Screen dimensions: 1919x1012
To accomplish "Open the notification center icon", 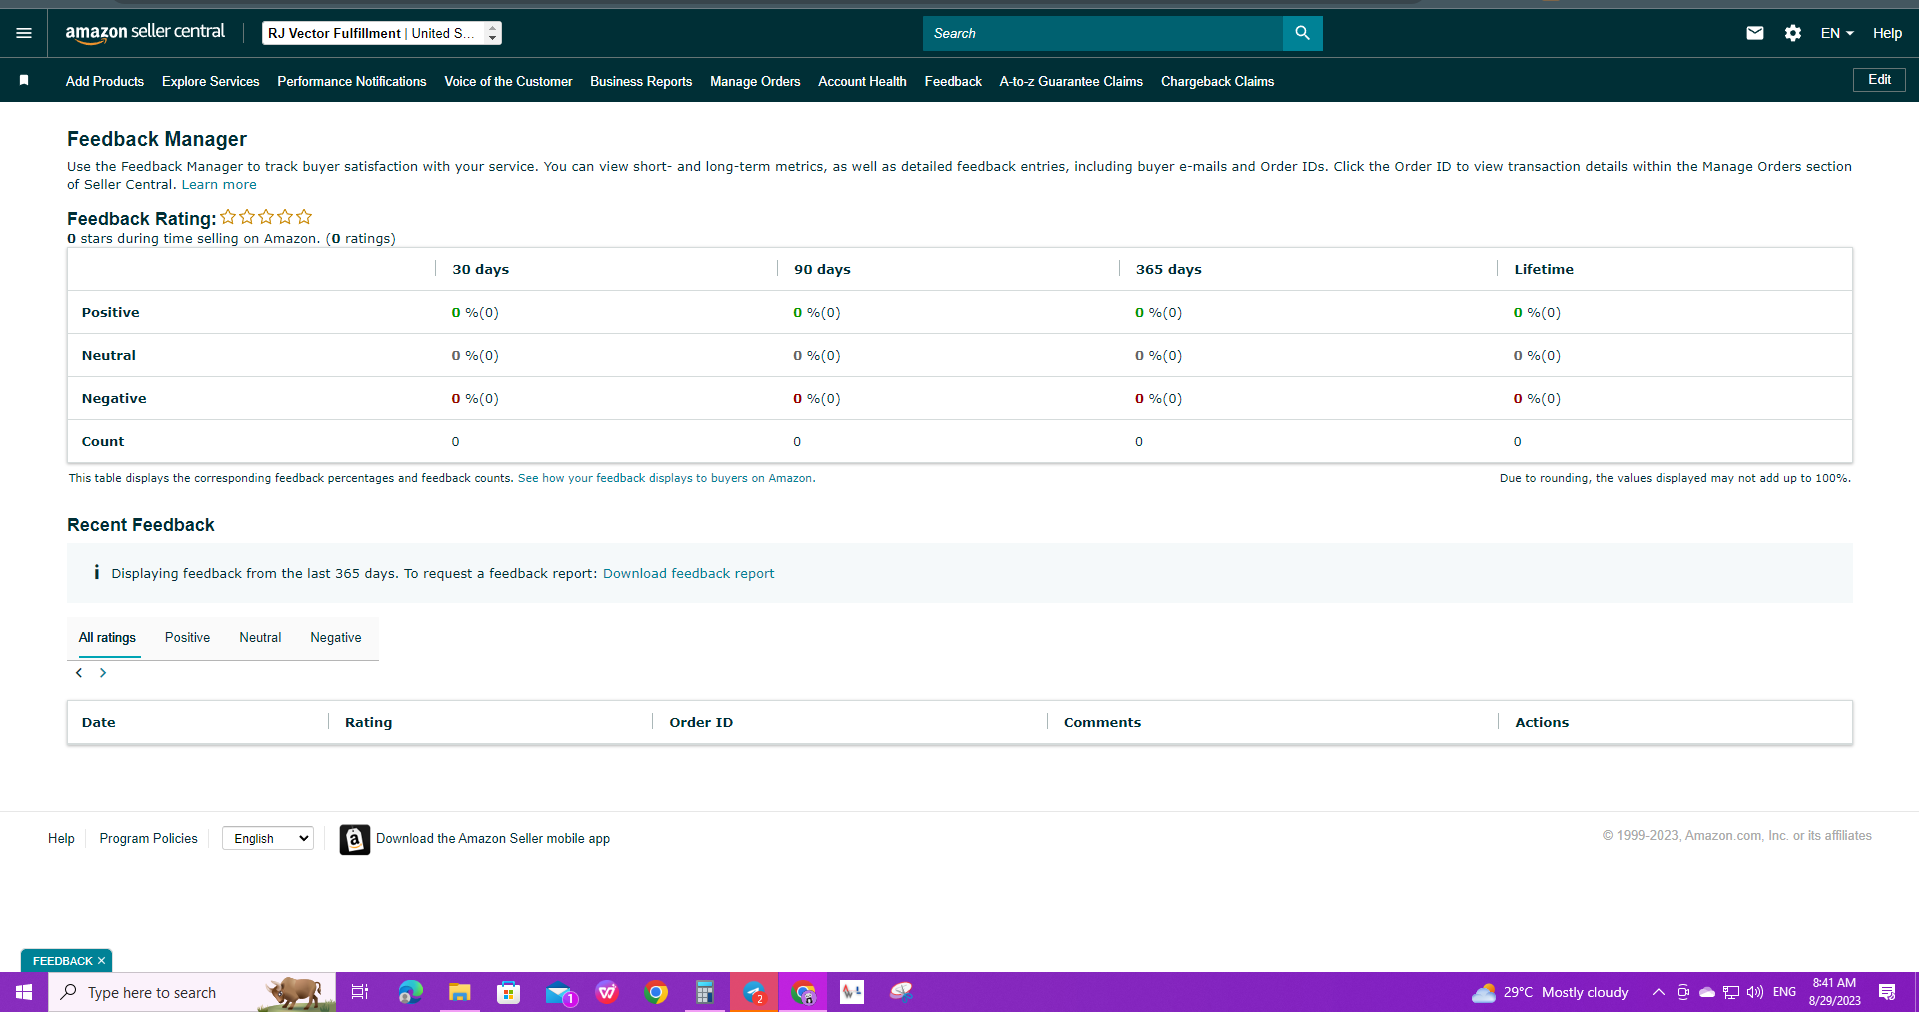I will click(1887, 992).
